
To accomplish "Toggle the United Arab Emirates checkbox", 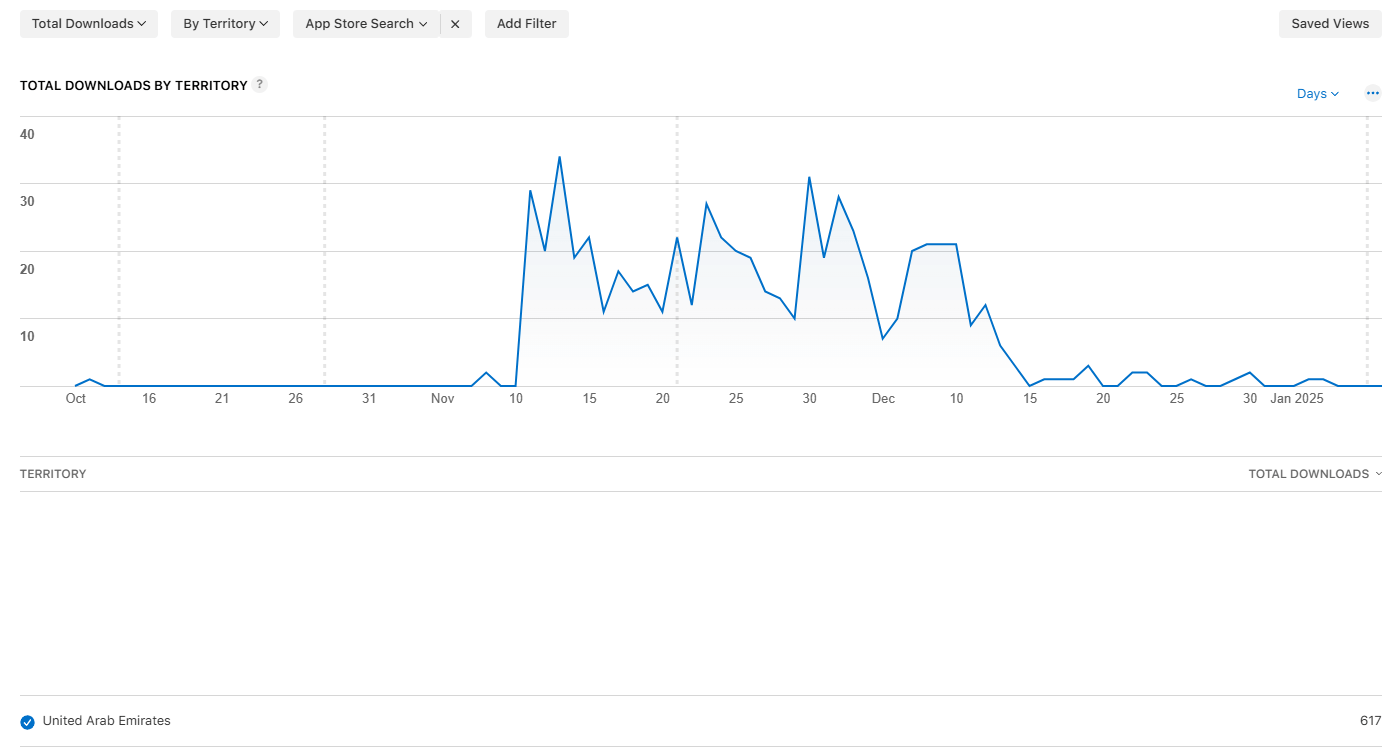I will coord(27,722).
